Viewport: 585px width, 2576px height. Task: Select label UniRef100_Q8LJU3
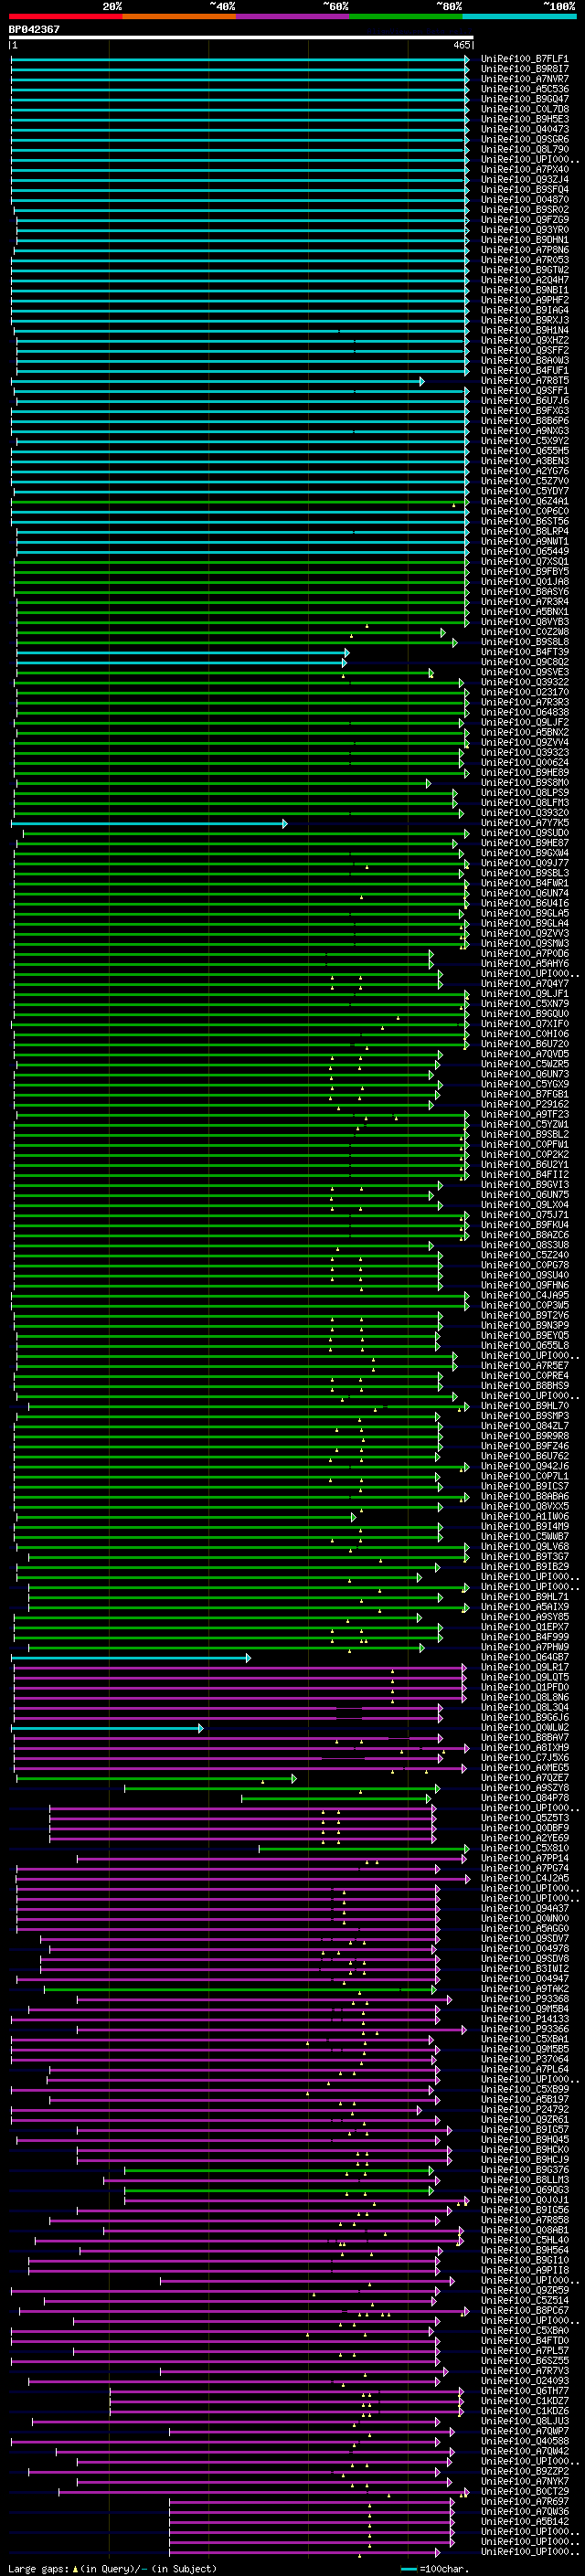tap(524, 2420)
